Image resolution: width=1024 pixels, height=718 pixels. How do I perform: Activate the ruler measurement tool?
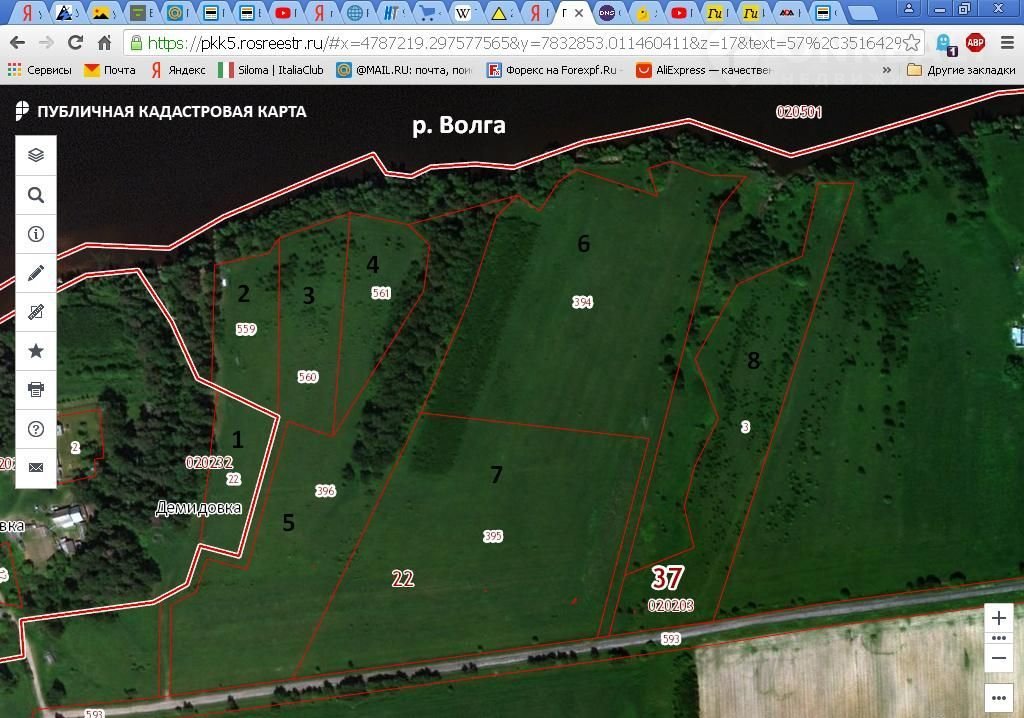[x=36, y=312]
